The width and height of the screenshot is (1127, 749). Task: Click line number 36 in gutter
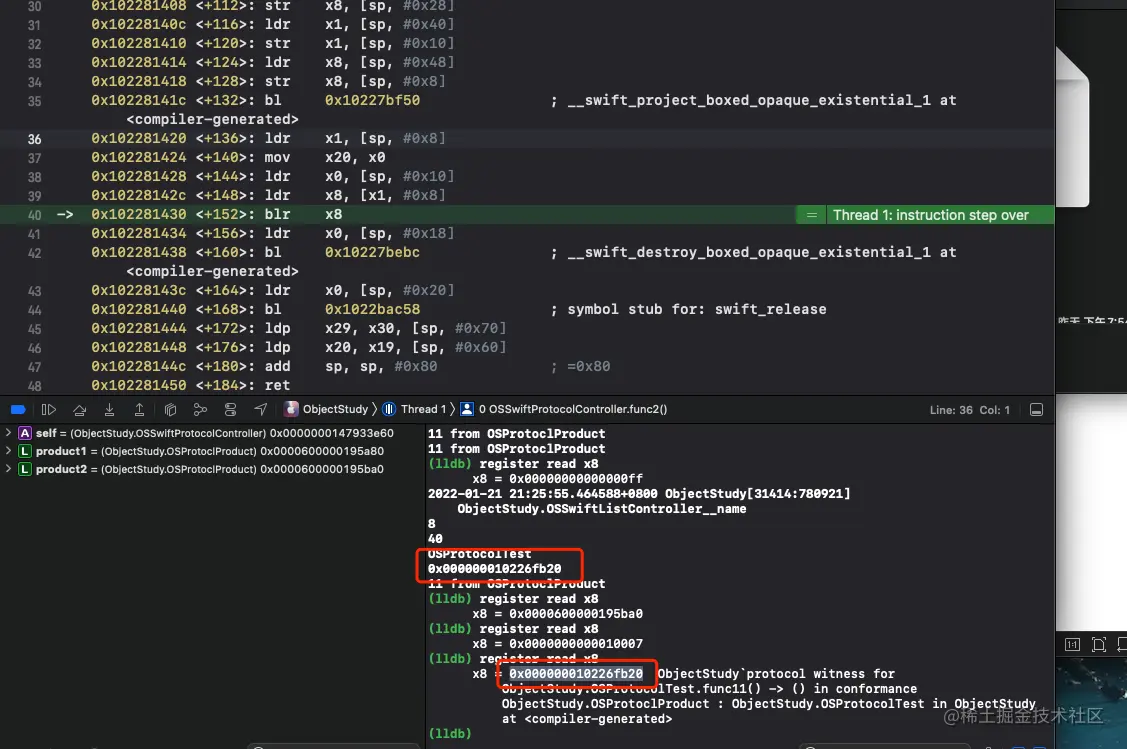click(x=34, y=139)
